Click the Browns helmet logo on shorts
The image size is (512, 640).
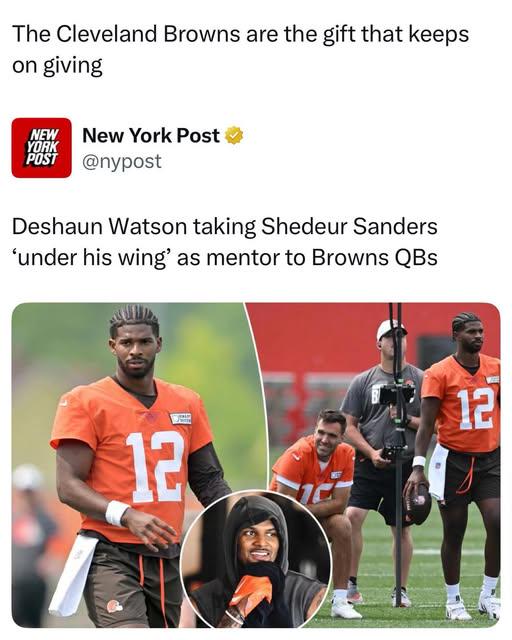click(114, 606)
